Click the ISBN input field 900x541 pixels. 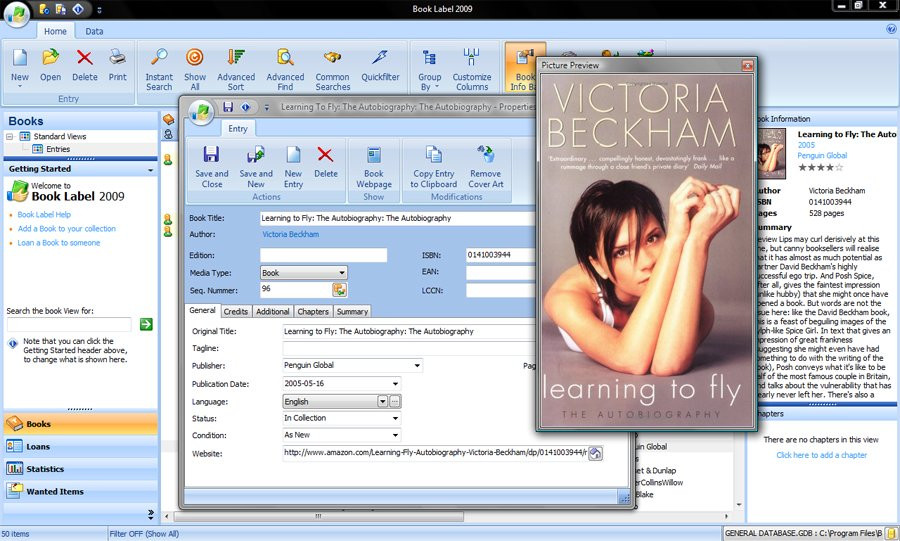coord(501,255)
